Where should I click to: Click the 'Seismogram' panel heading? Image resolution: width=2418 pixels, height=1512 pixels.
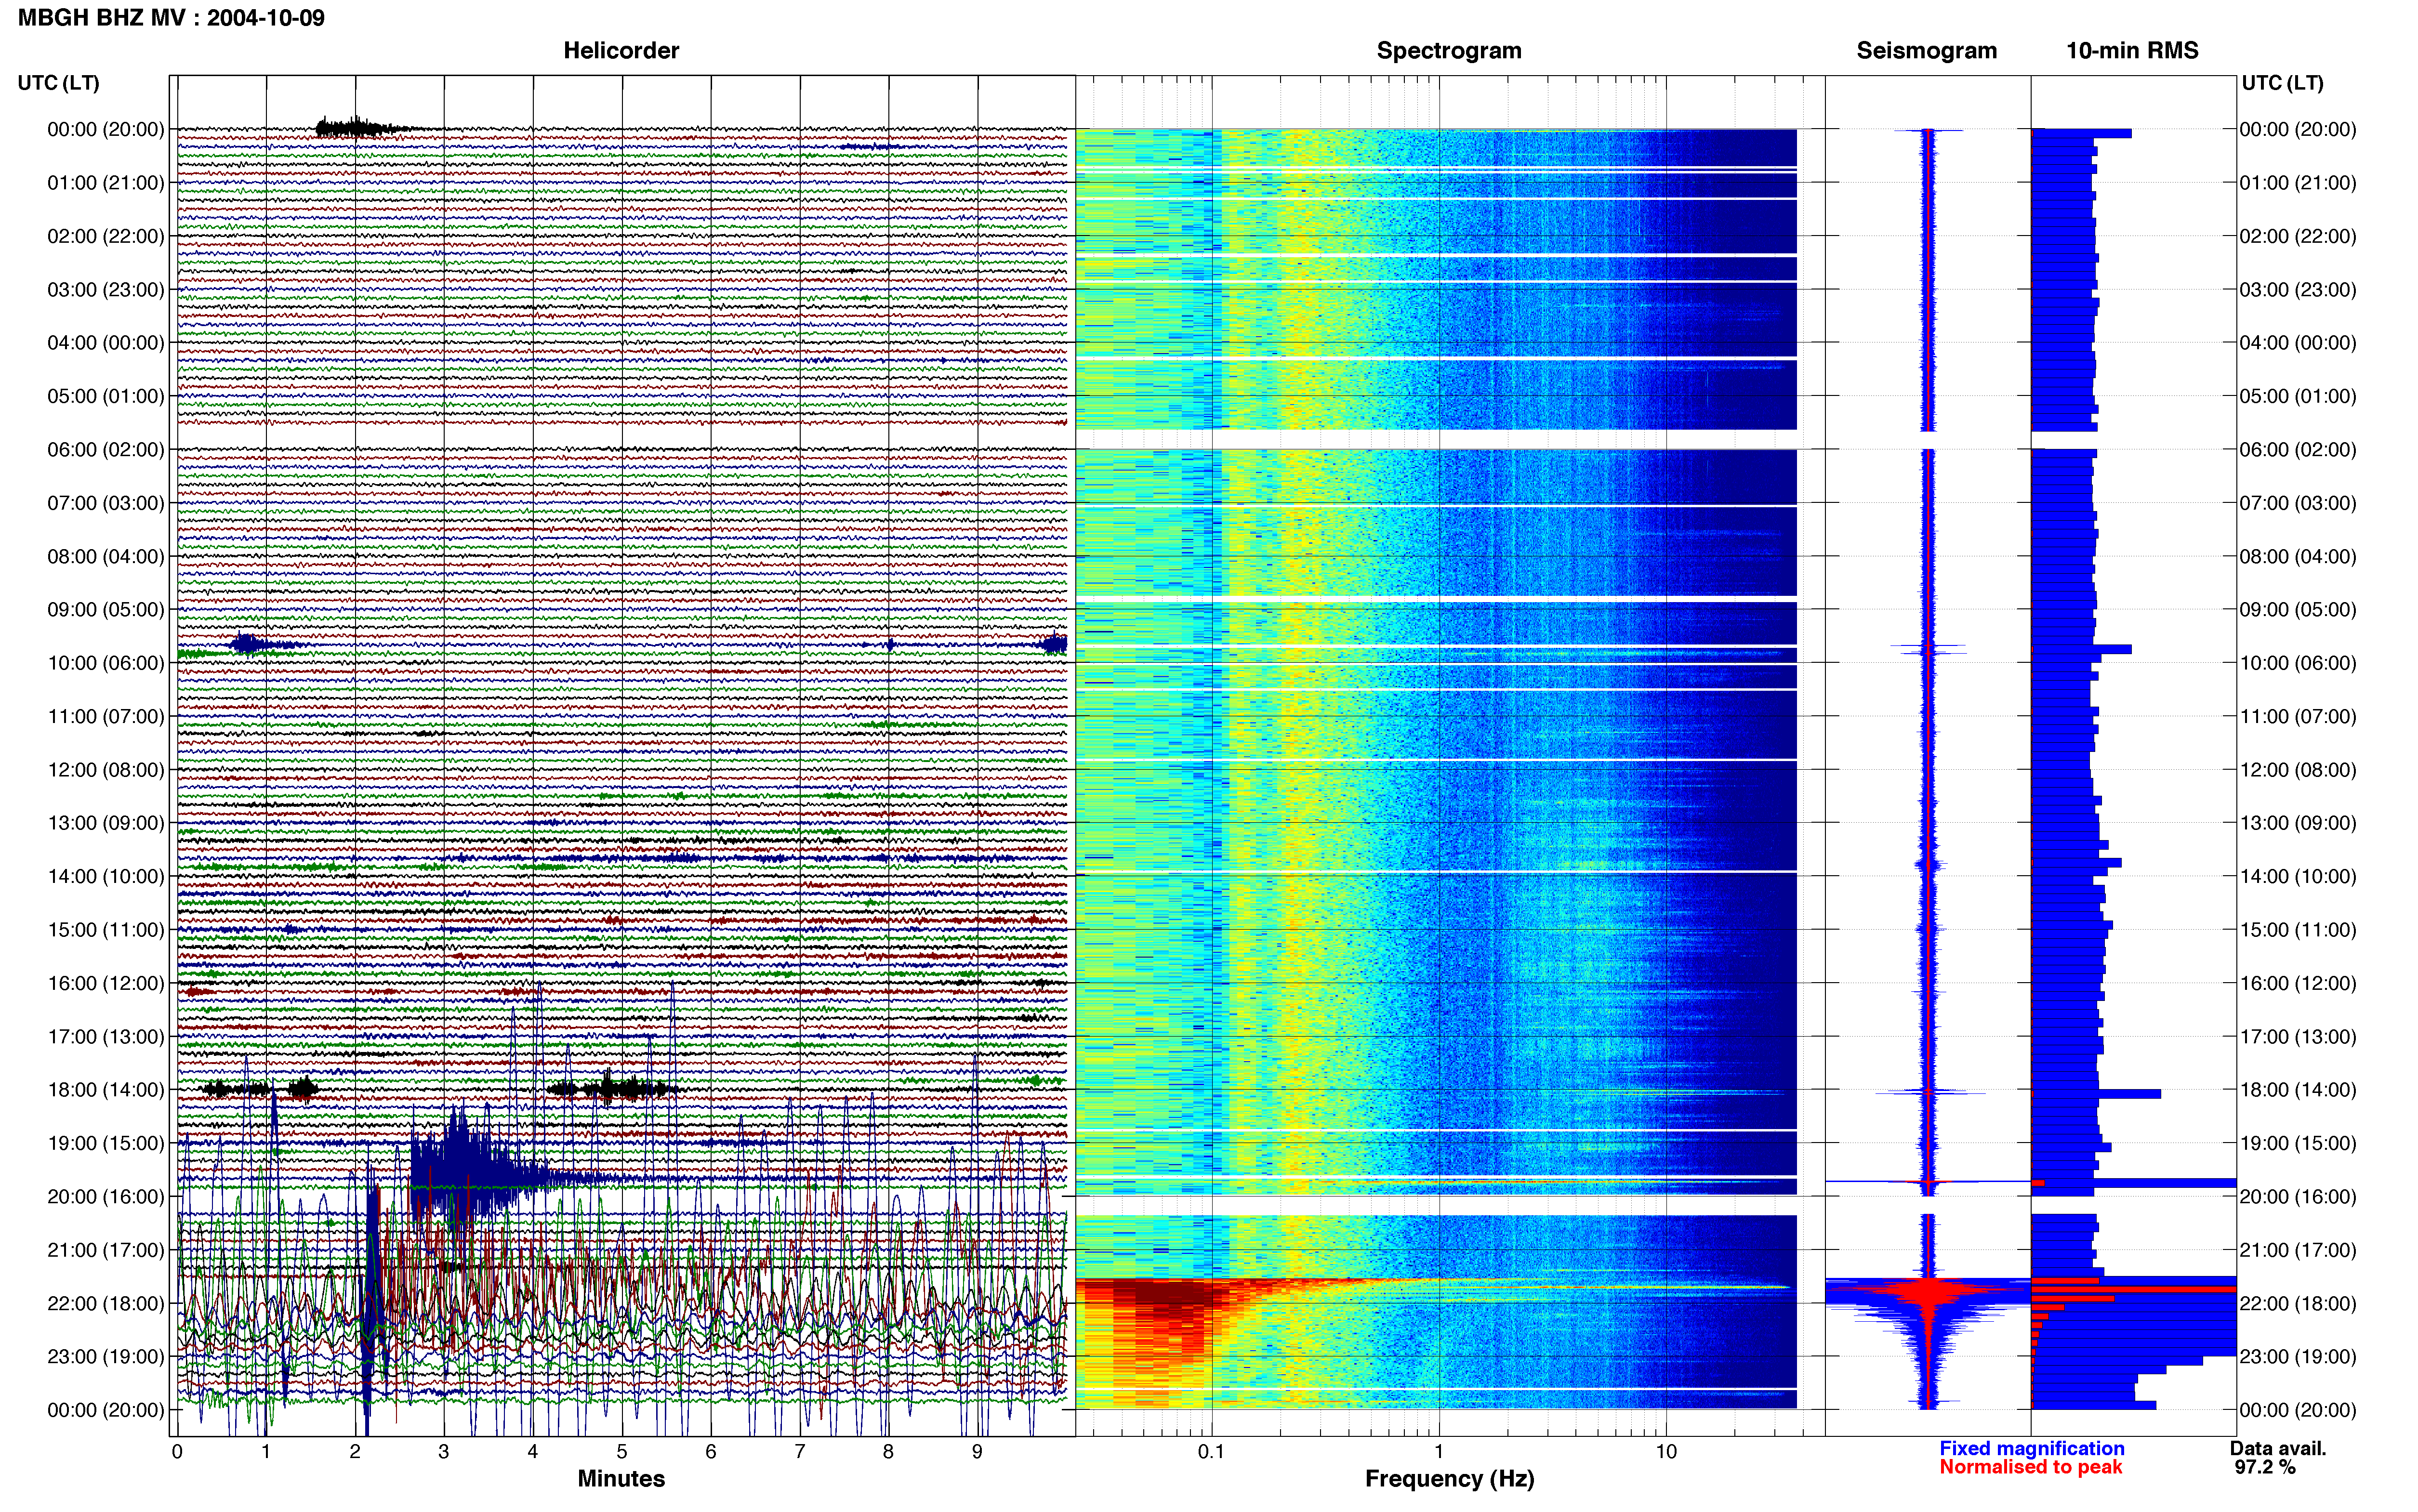1926,51
